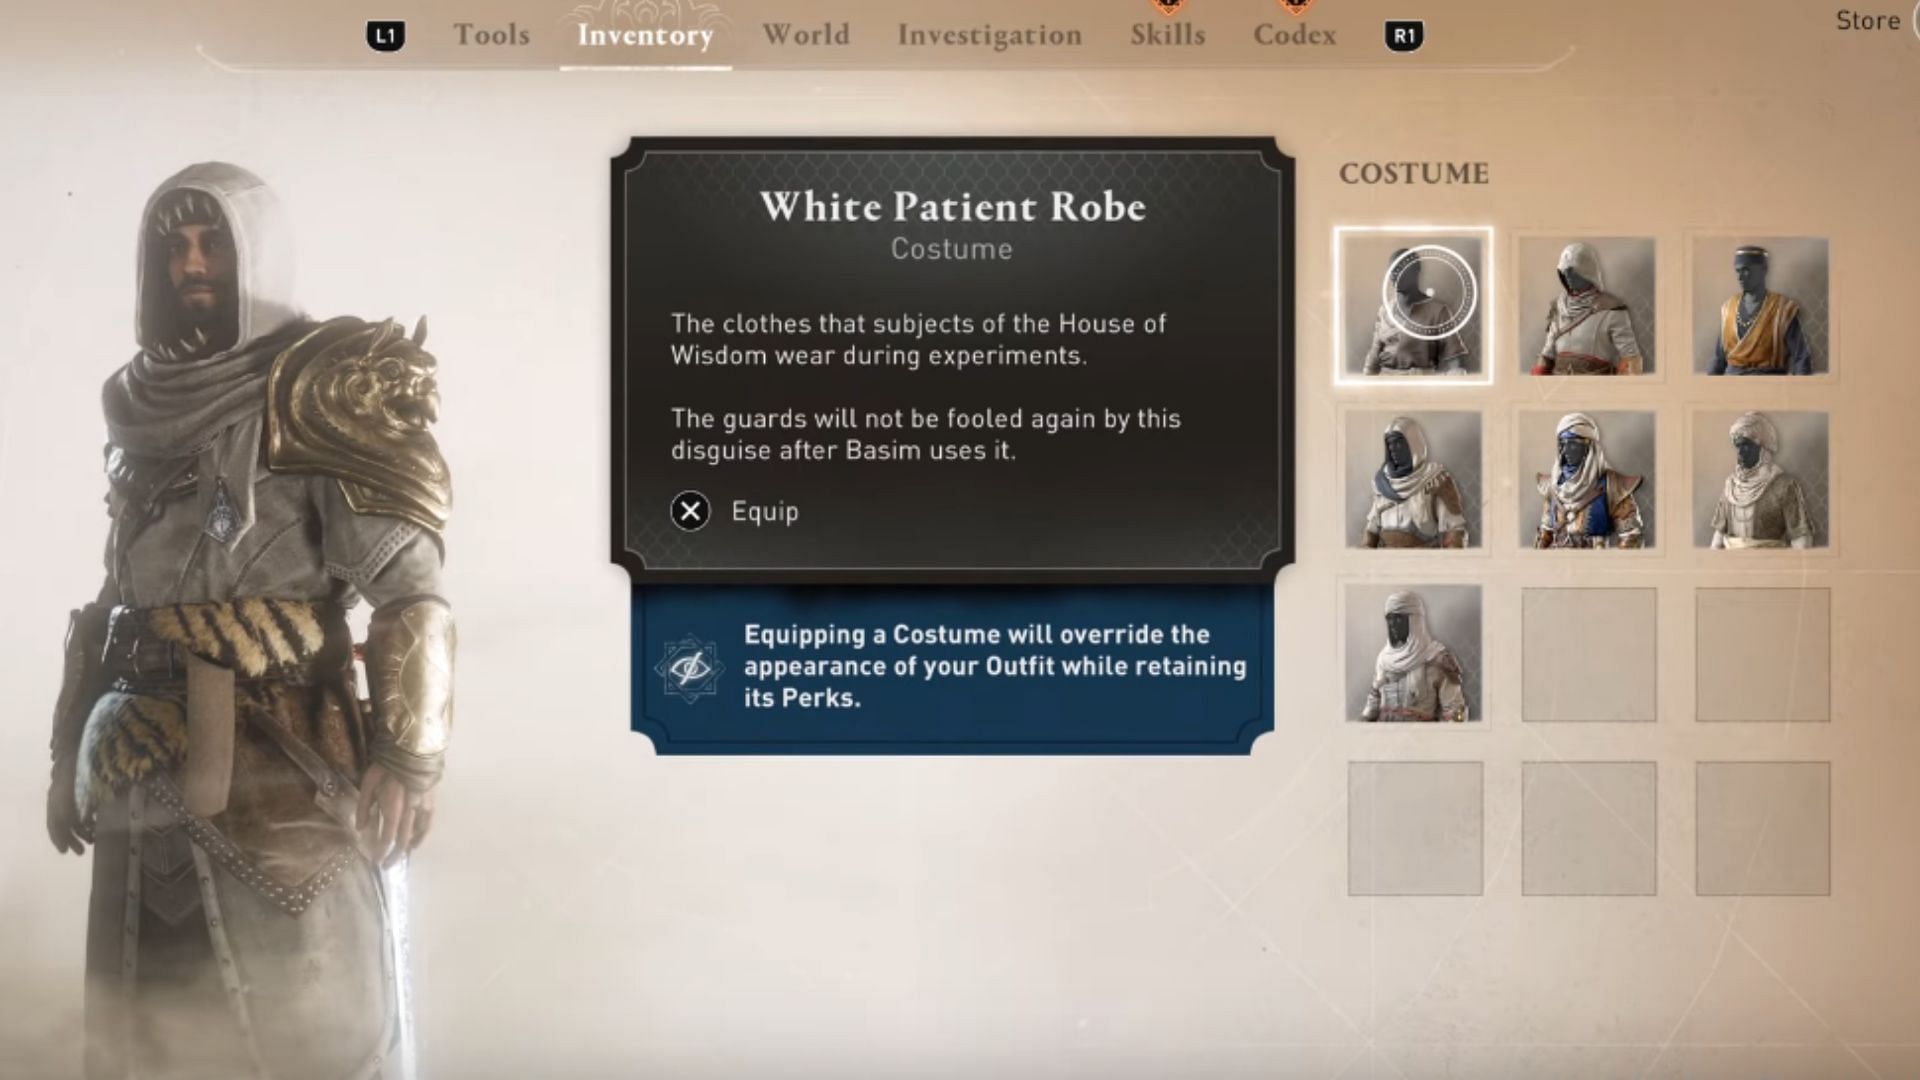Click the X button icon beside Equip
This screenshot has height=1080, width=1920.
(x=690, y=511)
